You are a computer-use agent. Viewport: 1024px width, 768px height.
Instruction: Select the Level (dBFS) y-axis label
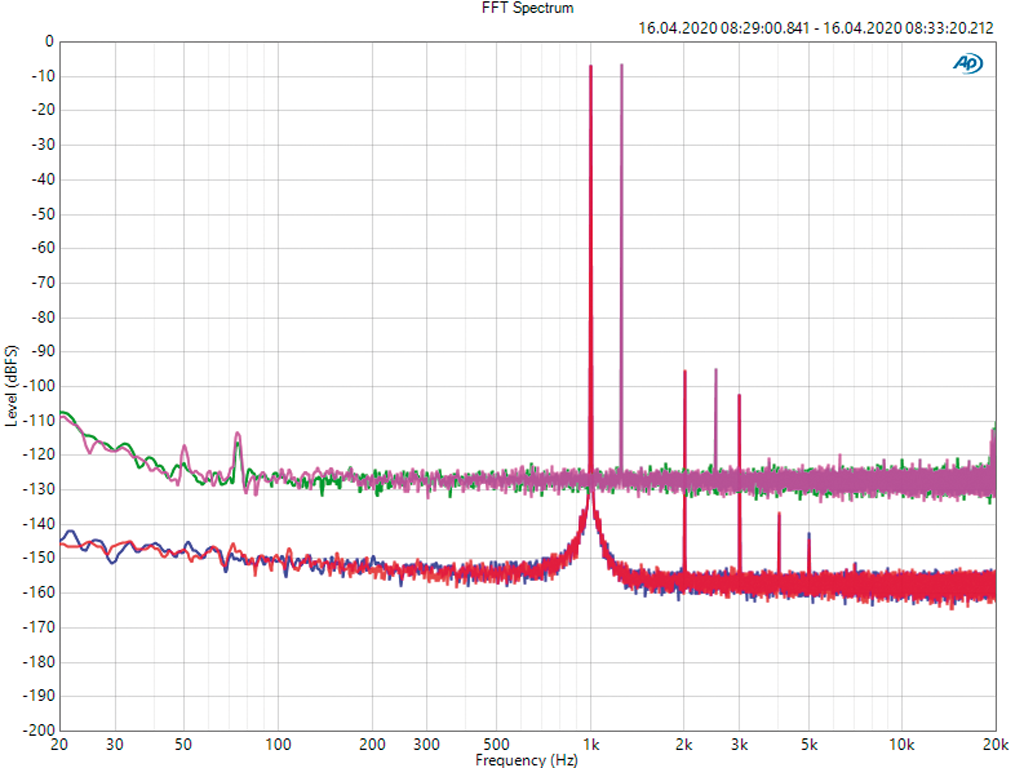pyautogui.click(x=11, y=386)
